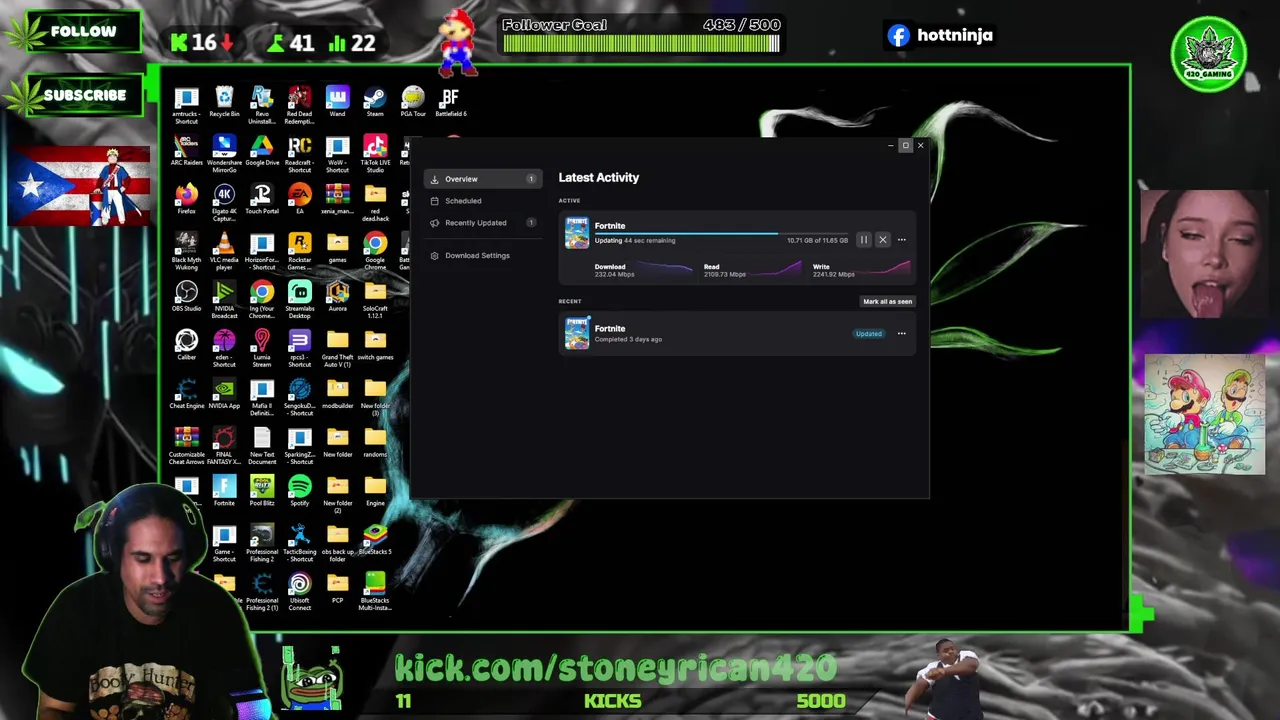The width and height of the screenshot is (1280, 720).
Task: Click Mark all as seen button
Action: tap(888, 301)
